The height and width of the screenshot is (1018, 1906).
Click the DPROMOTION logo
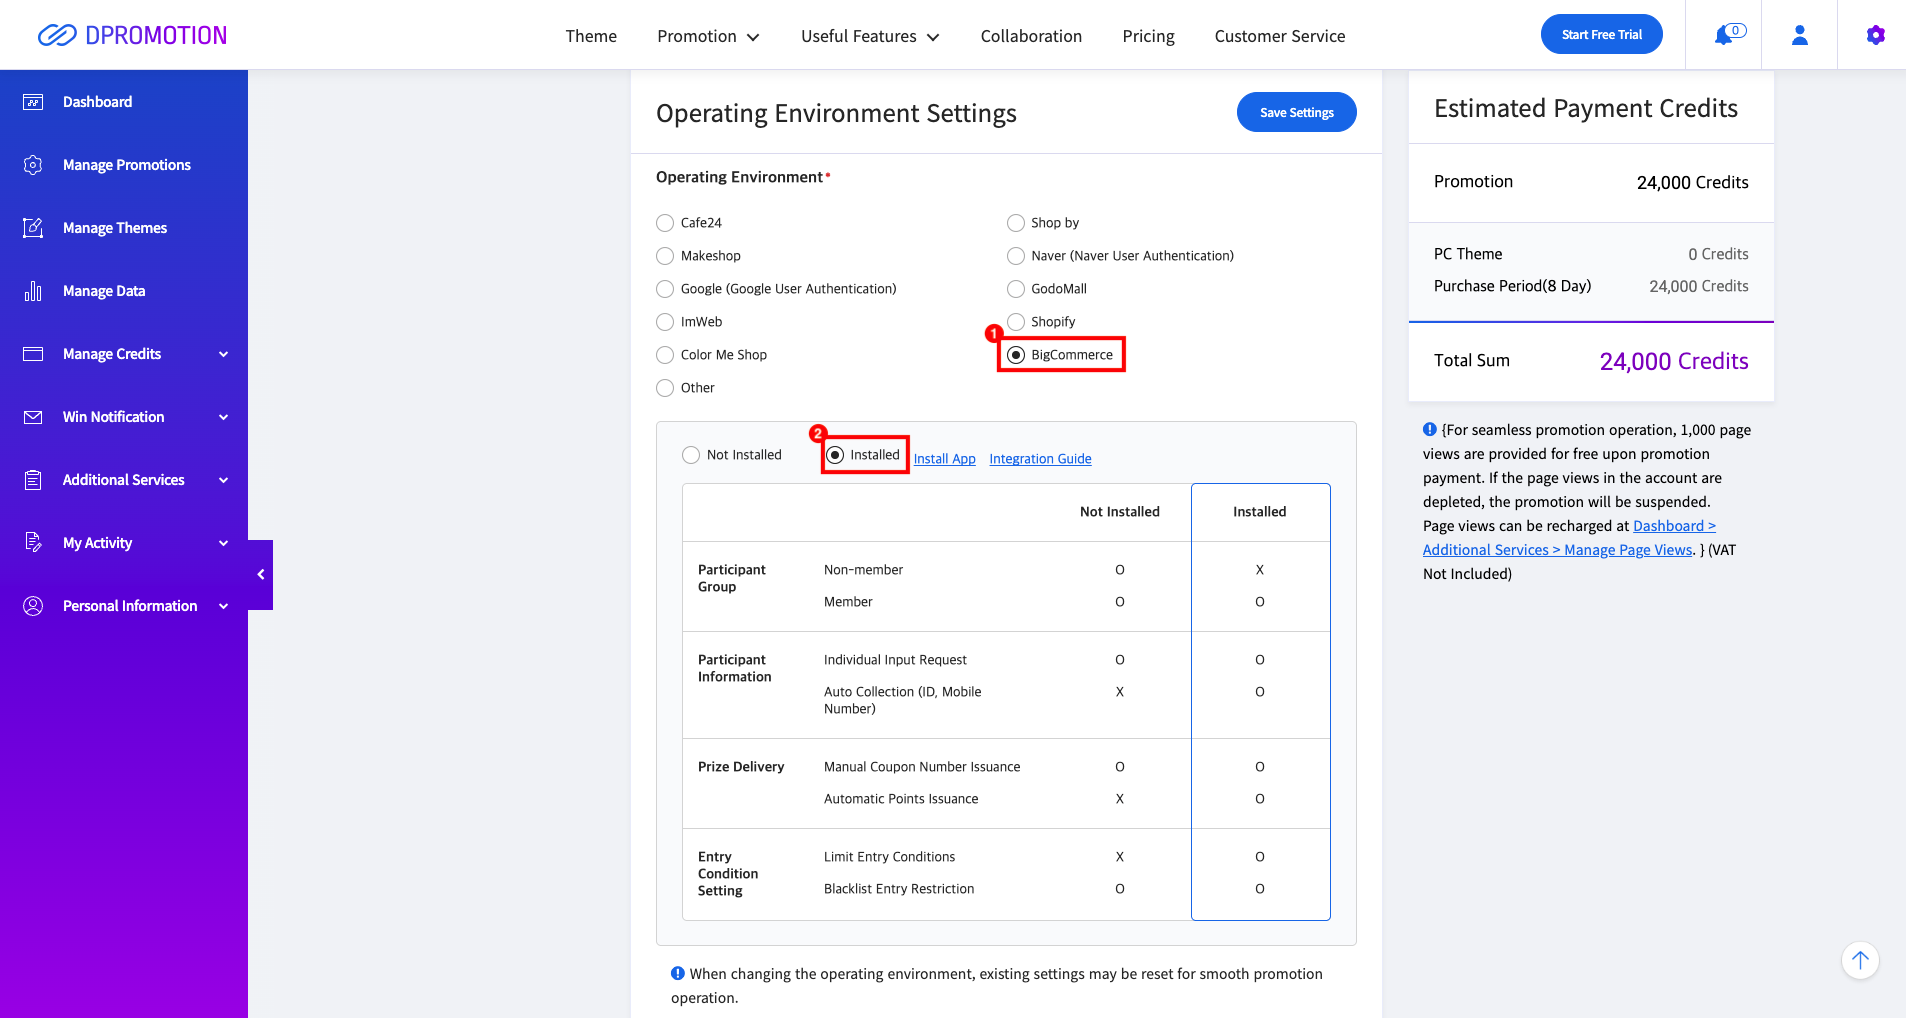[x=132, y=35]
